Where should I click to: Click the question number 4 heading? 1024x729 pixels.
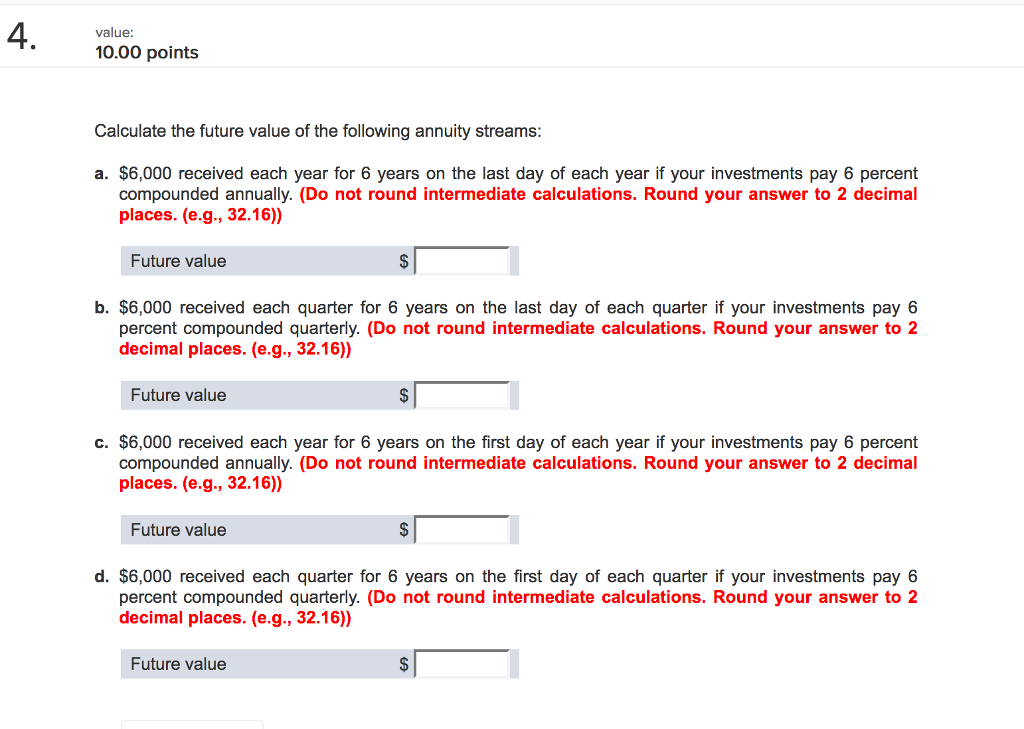[x=18, y=35]
